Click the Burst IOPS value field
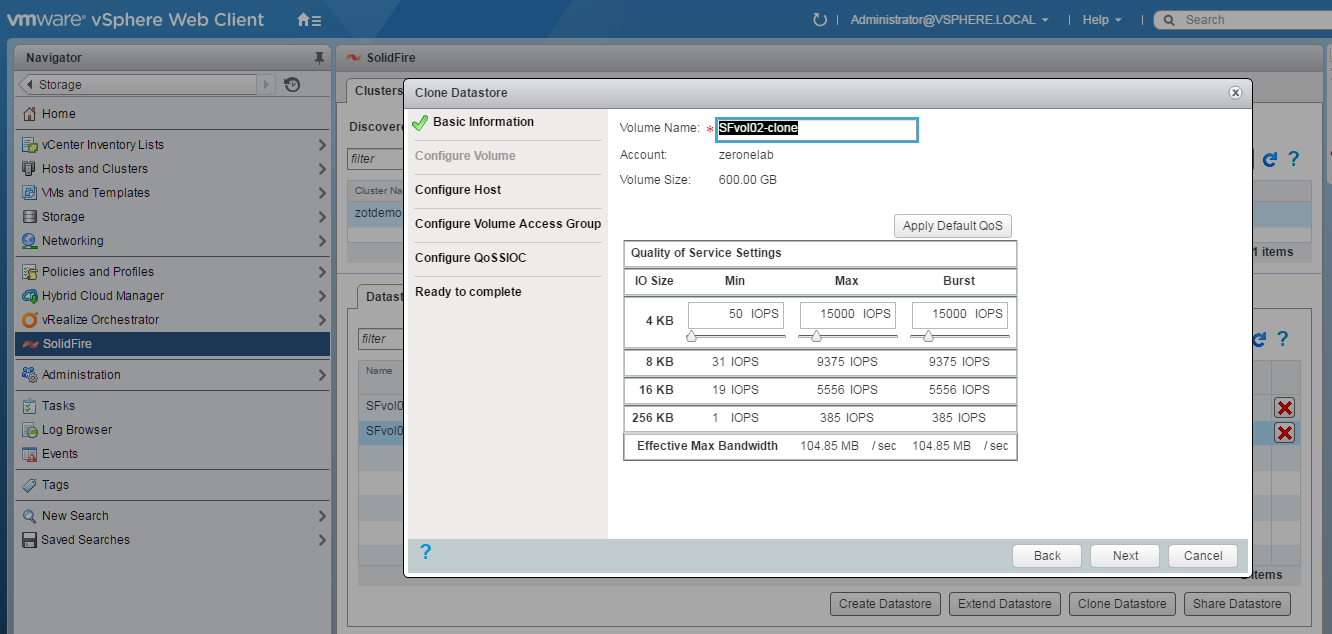Viewport: 1332px width, 634px height. (960, 314)
